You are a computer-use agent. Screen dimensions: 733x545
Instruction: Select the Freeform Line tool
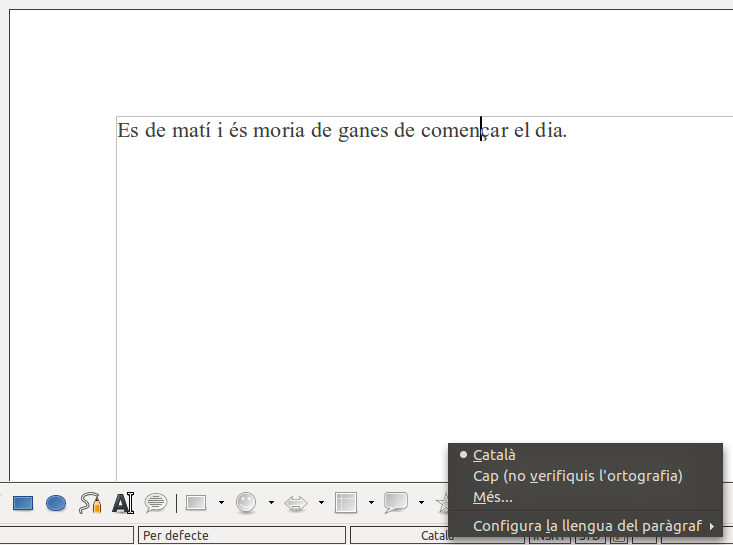pos(90,503)
